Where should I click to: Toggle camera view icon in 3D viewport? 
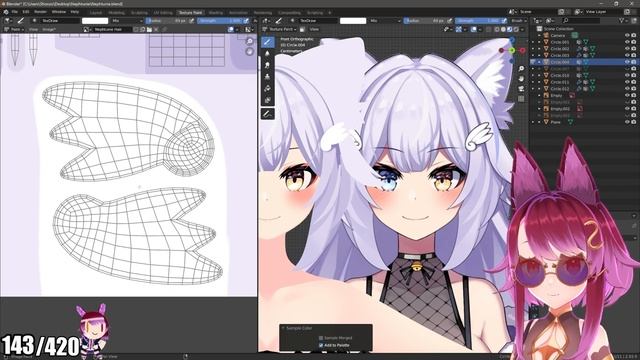(x=521, y=89)
